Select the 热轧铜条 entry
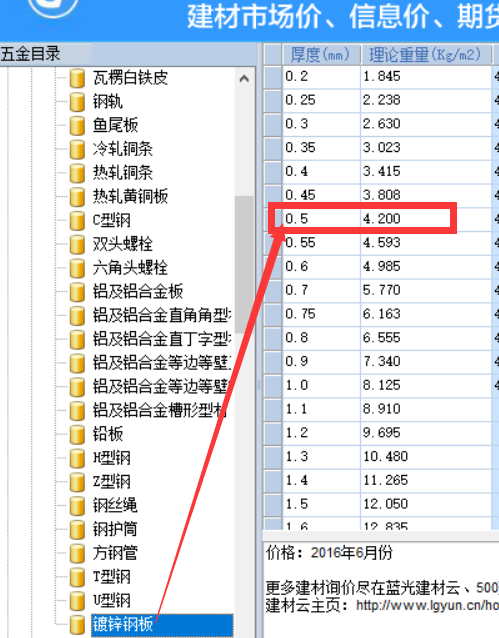The image size is (499, 638). pos(123,173)
